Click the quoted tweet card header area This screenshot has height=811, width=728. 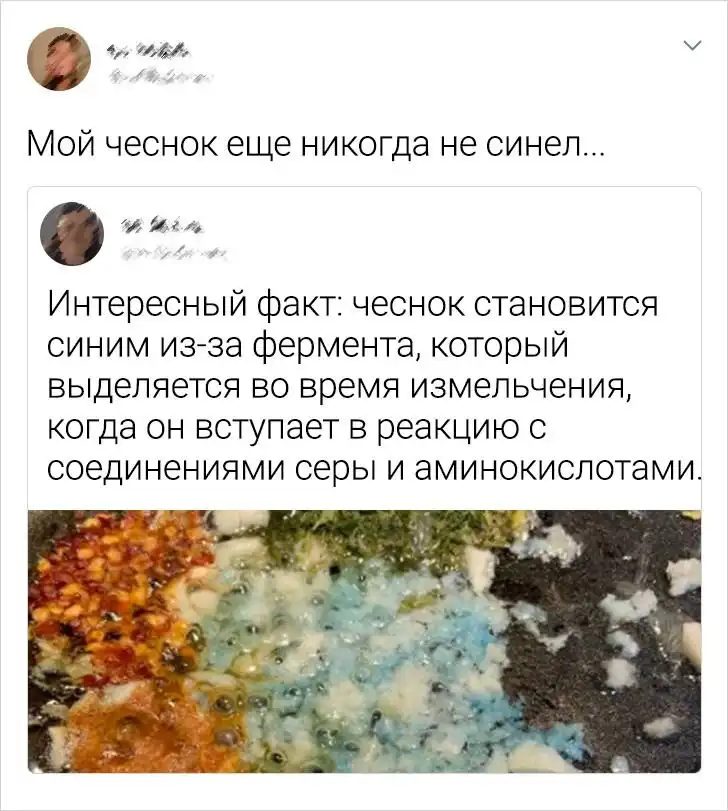click(365, 233)
